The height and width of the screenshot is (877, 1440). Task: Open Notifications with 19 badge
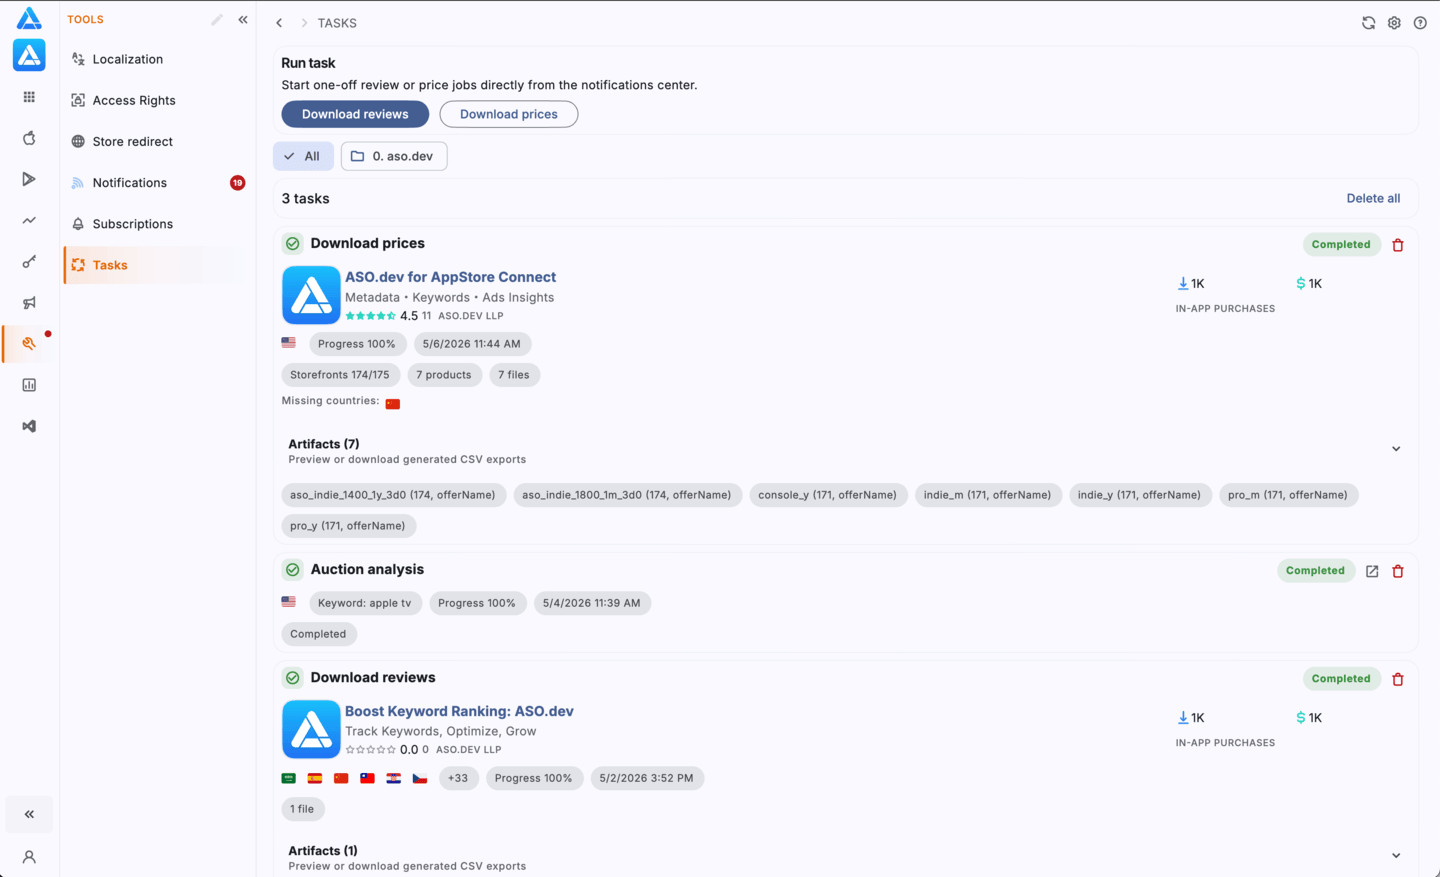pos(156,183)
